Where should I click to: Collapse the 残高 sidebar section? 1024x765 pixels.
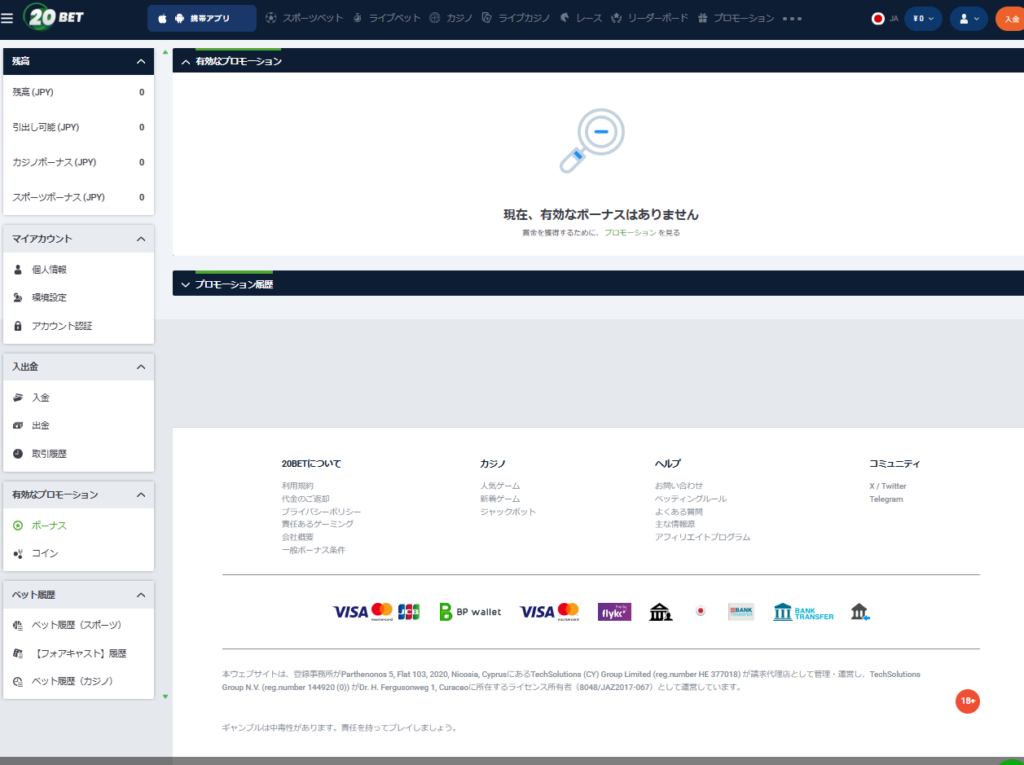(x=140, y=61)
